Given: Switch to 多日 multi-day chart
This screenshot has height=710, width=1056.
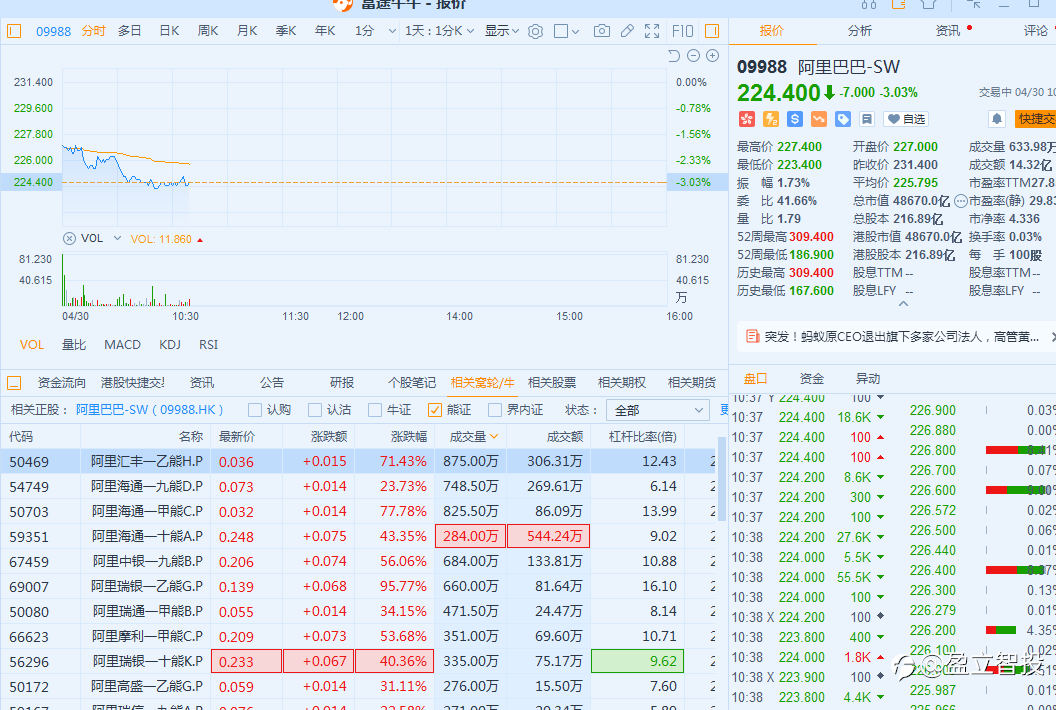Looking at the screenshot, I should [129, 31].
